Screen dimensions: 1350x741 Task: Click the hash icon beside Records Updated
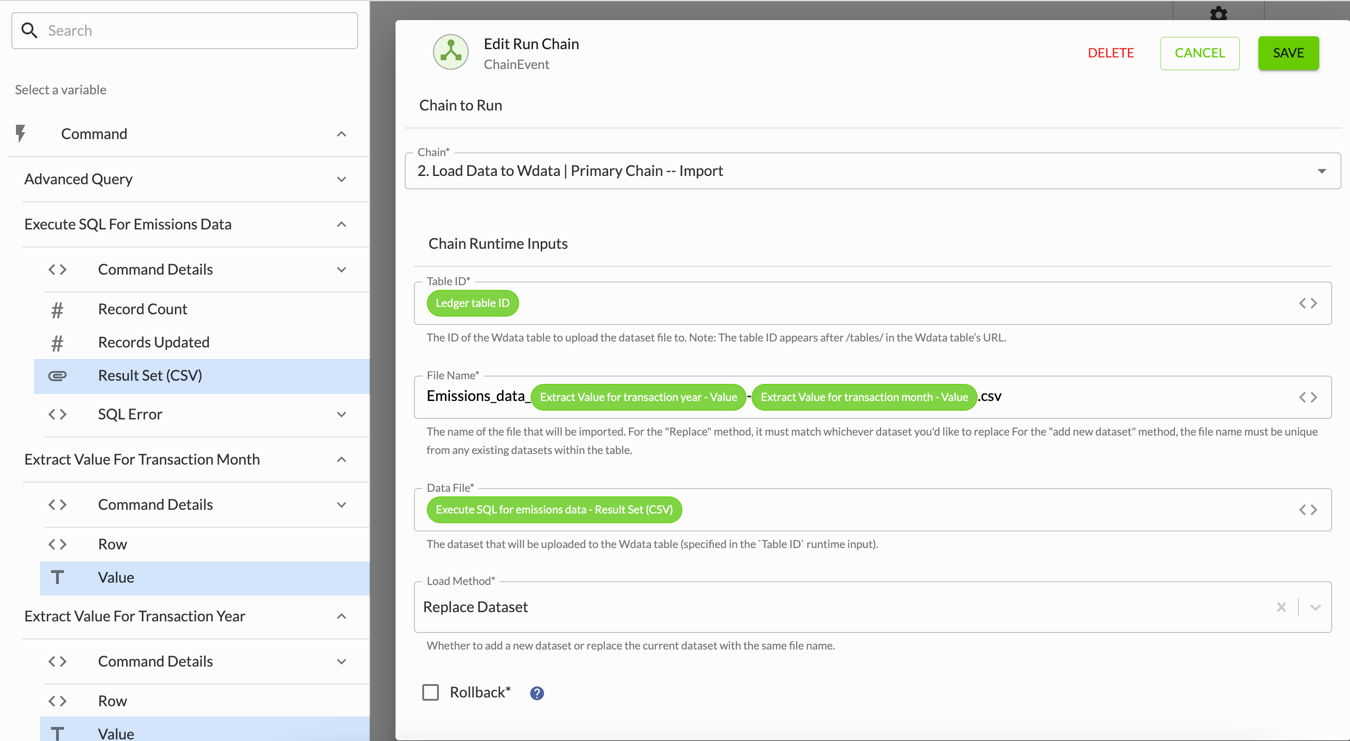pyautogui.click(x=57, y=343)
